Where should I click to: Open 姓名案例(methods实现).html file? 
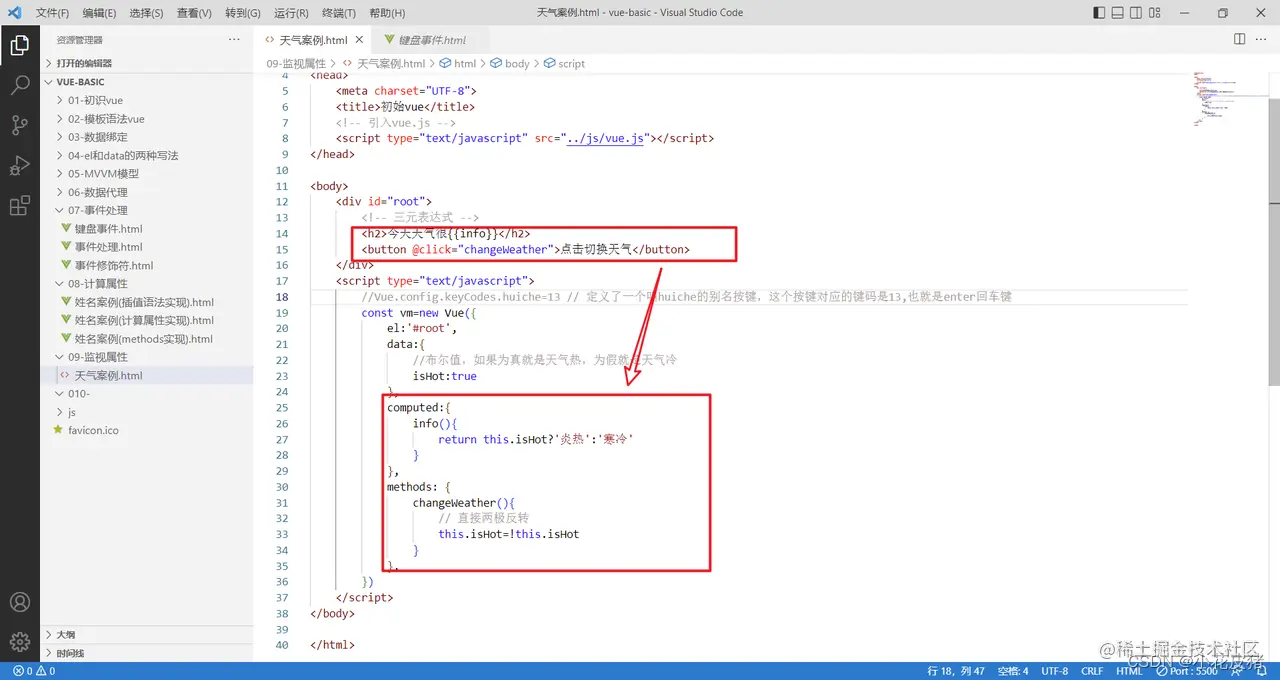point(147,338)
